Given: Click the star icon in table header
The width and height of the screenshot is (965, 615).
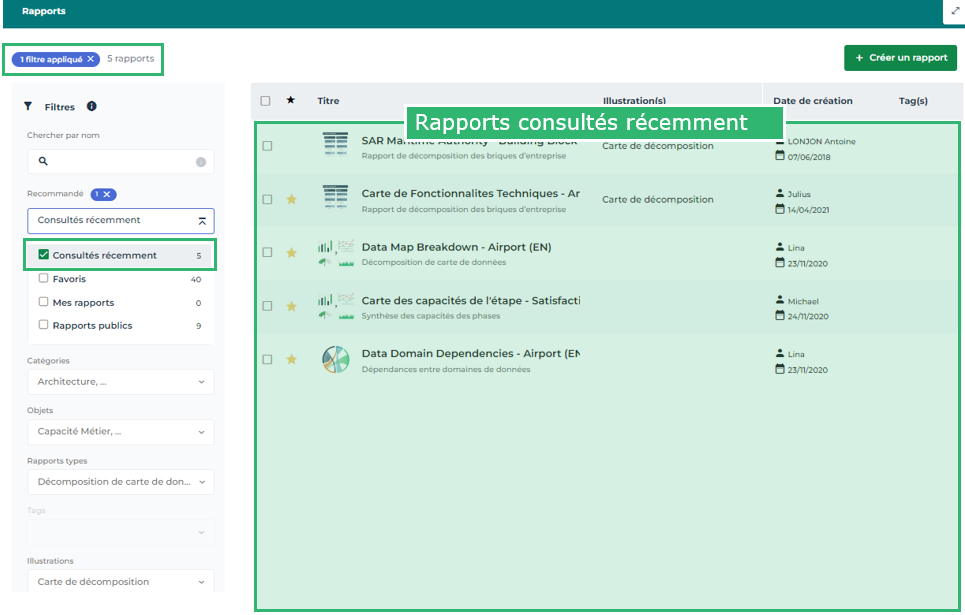Looking at the screenshot, I should [x=291, y=100].
